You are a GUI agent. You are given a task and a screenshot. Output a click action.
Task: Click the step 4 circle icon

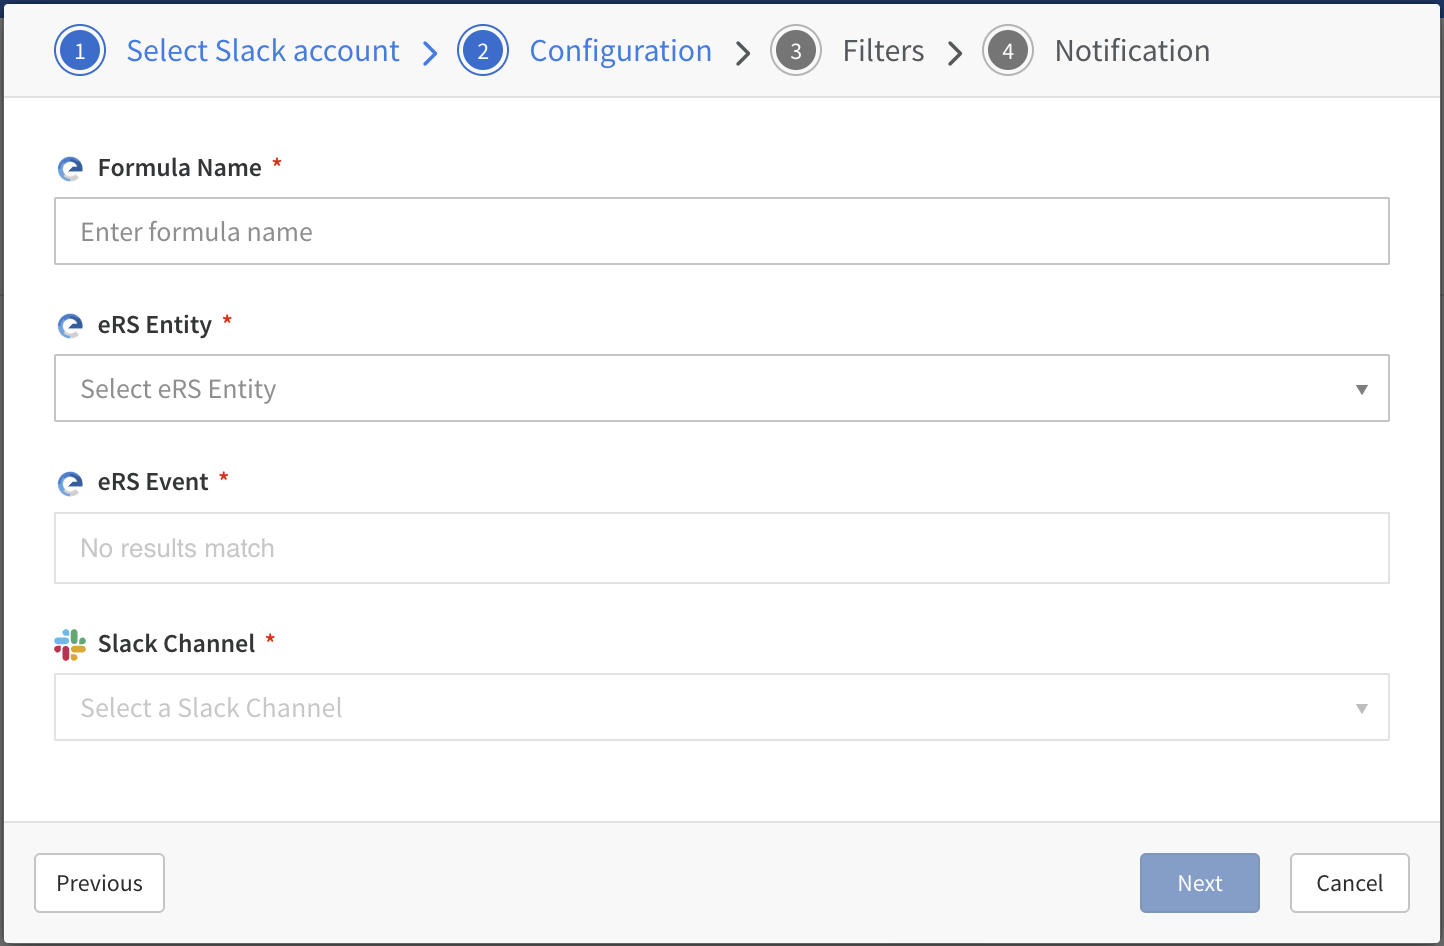[x=1008, y=51]
